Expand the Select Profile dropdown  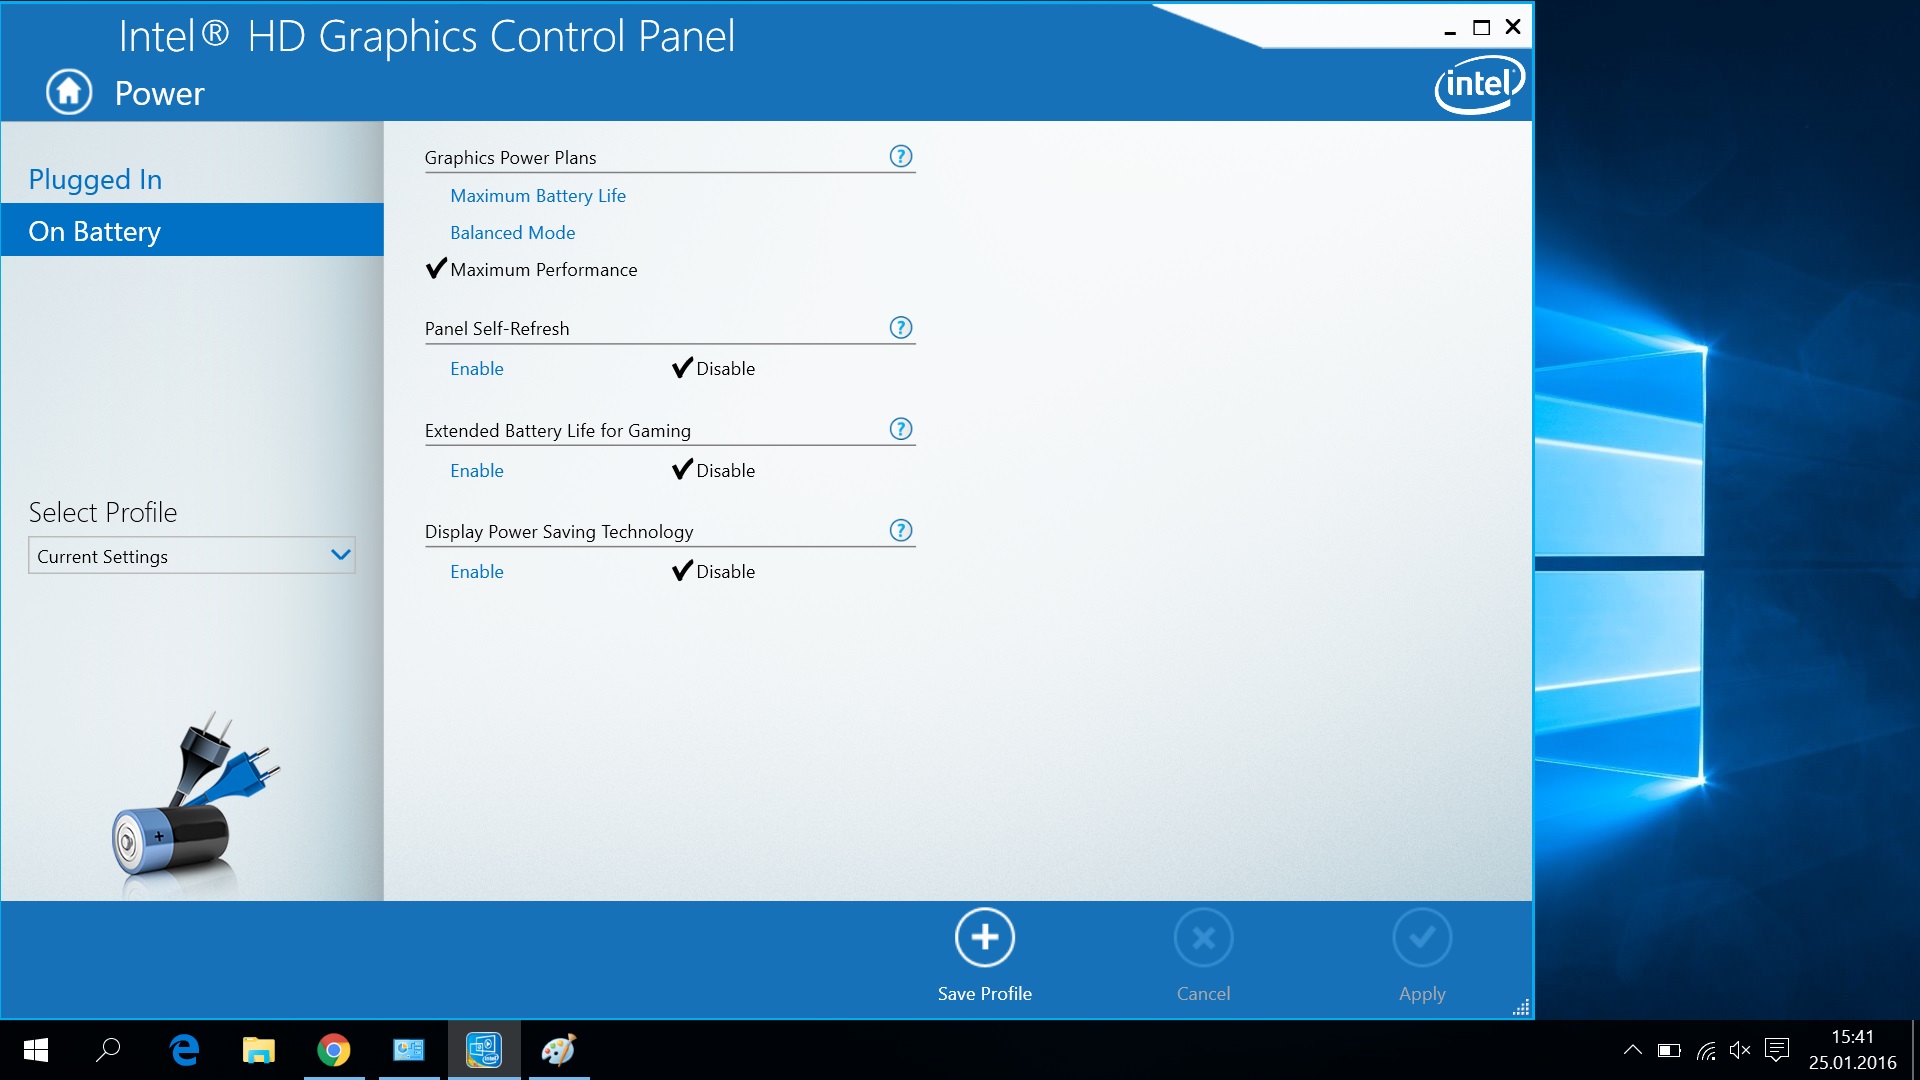192,555
